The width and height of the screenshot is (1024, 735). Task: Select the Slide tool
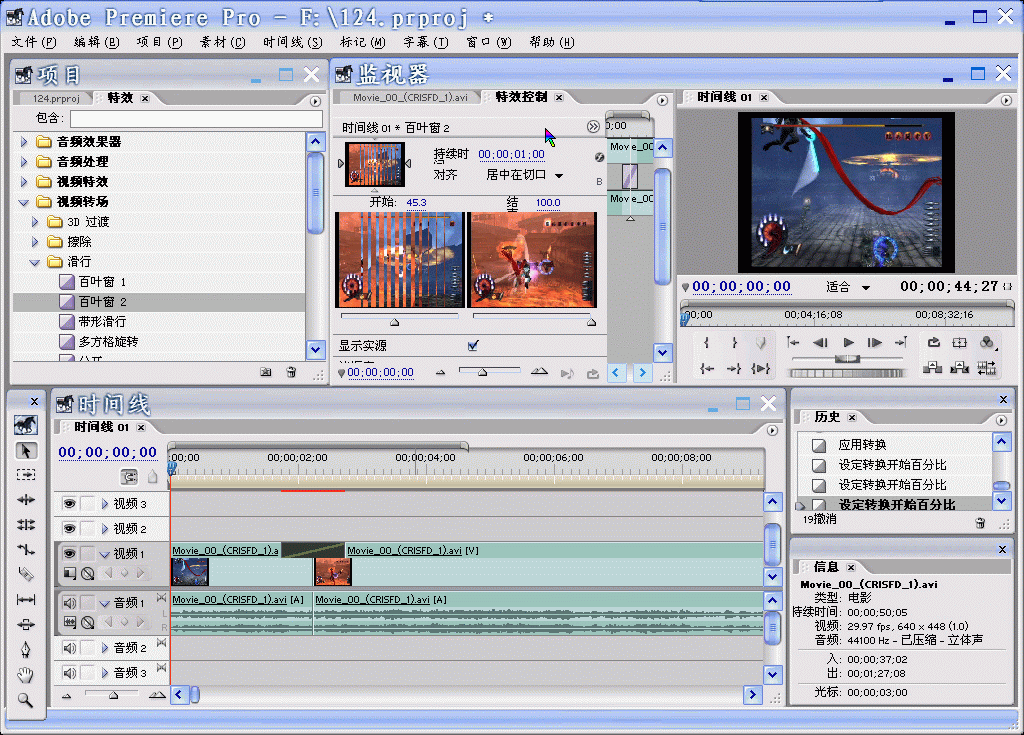(26, 625)
